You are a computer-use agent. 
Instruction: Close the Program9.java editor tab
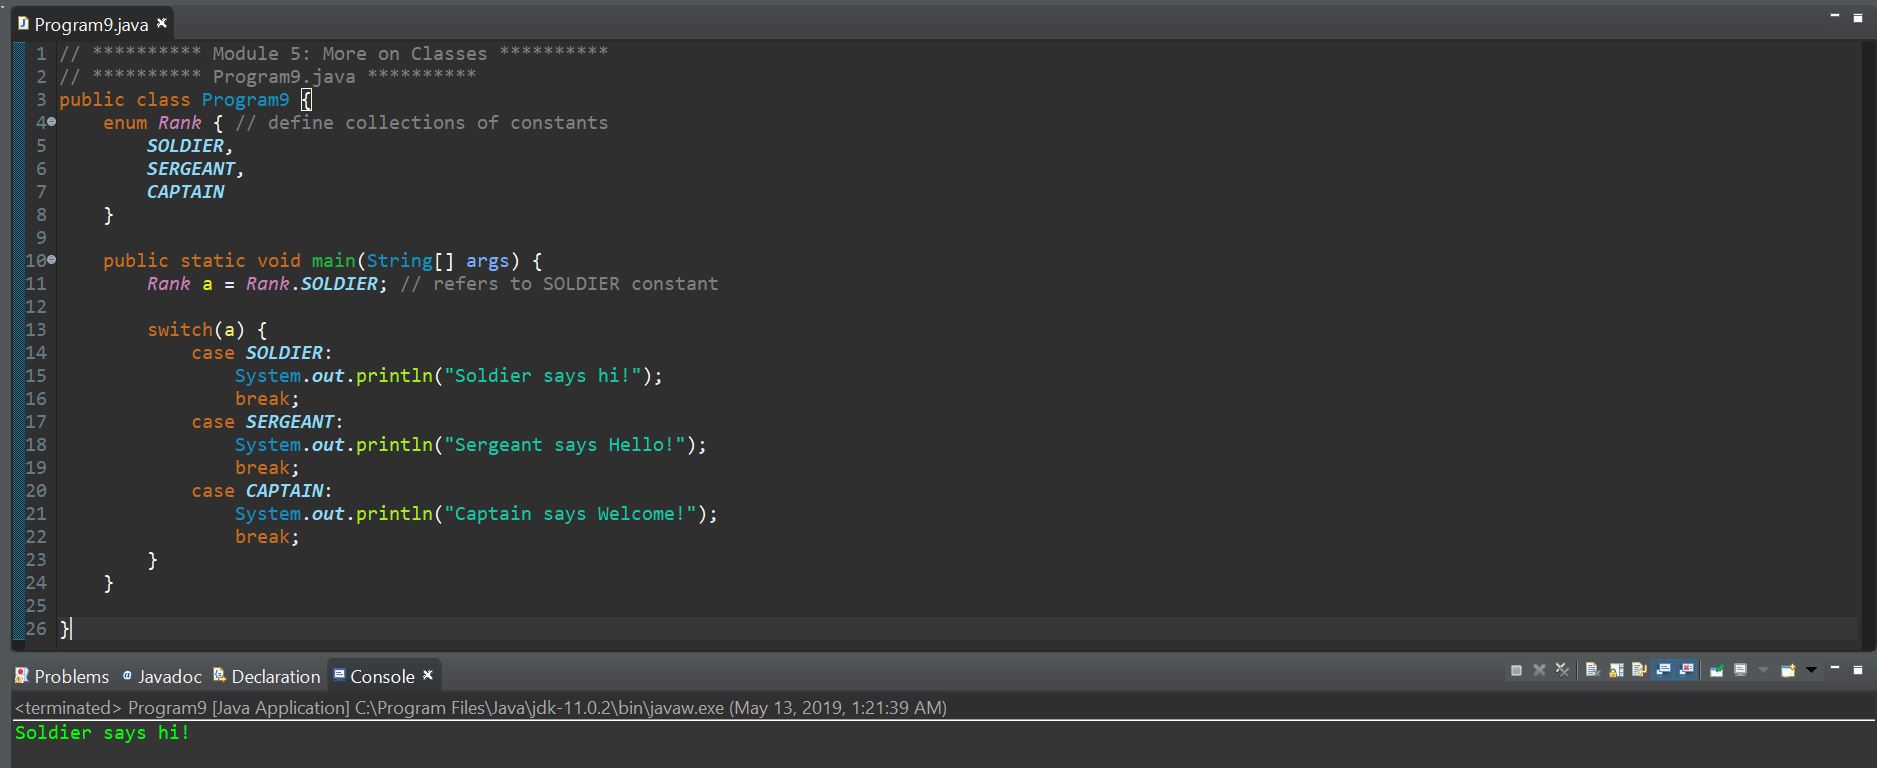tap(161, 23)
